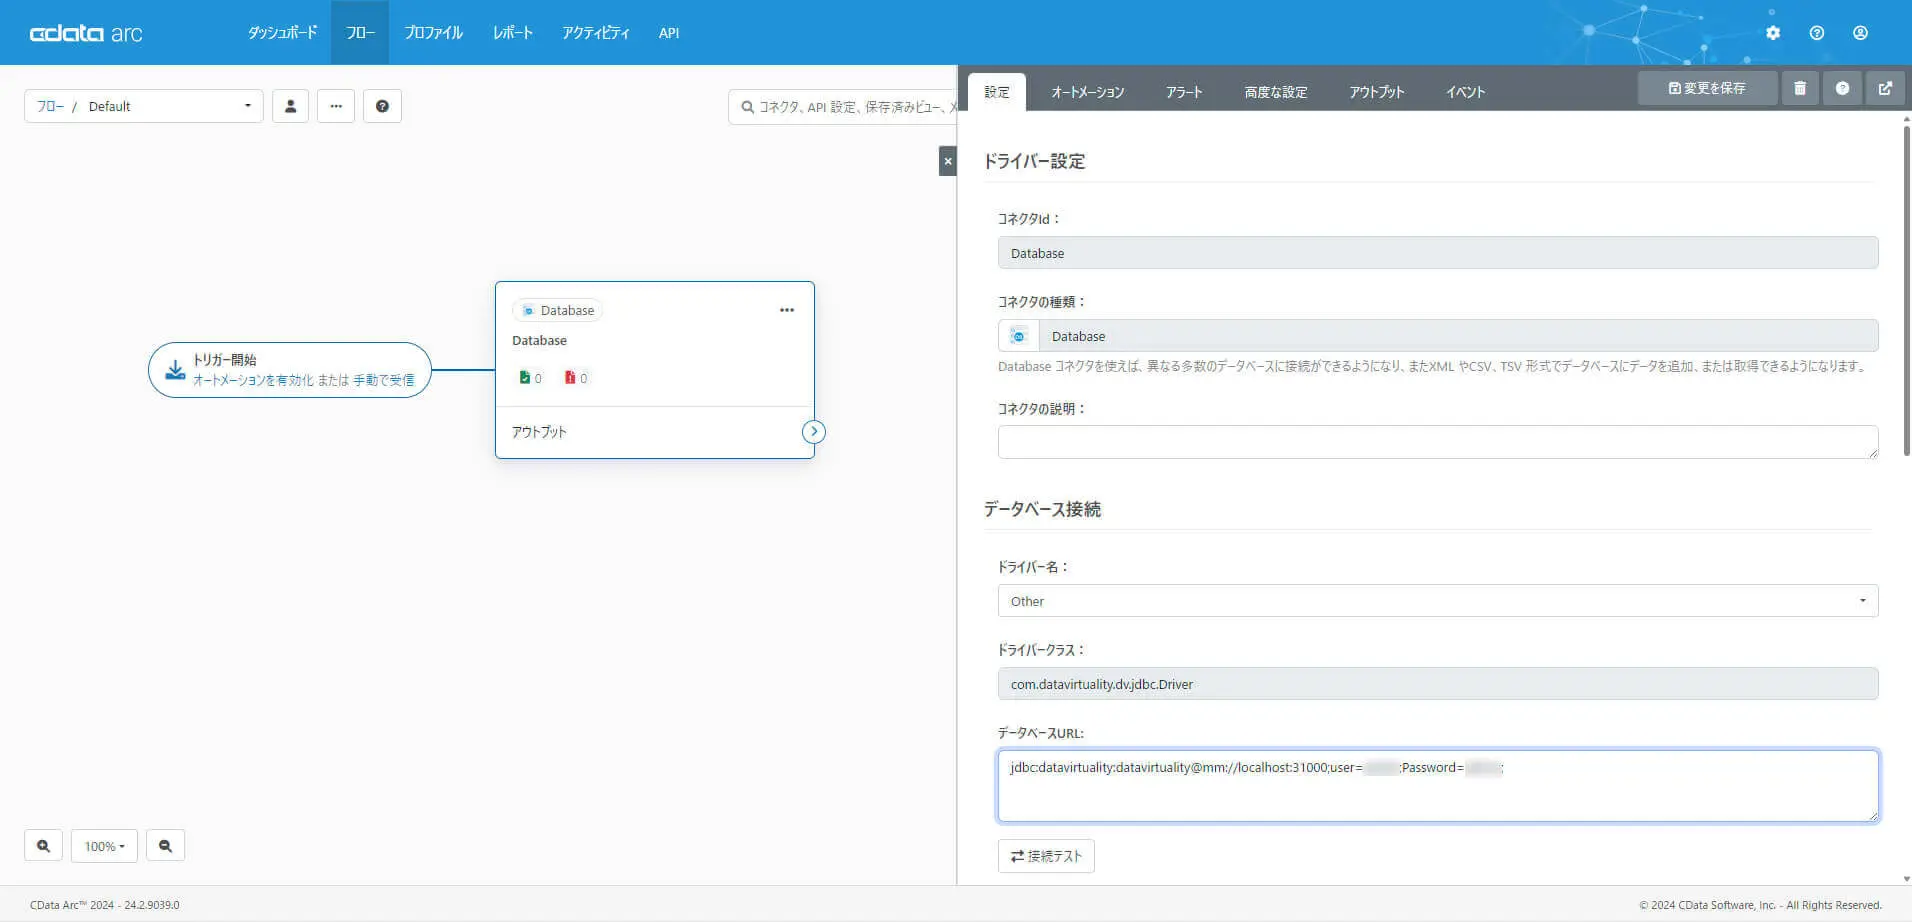
Task: Open connector in new window icon
Action: pos(1885,88)
